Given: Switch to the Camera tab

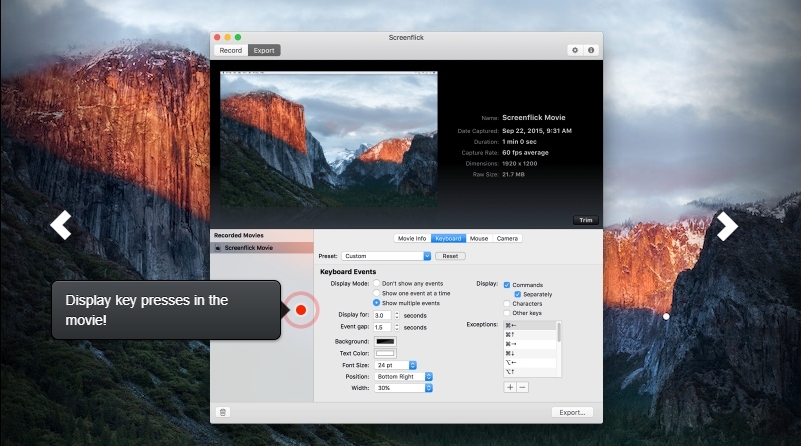Looking at the screenshot, I should (507, 239).
